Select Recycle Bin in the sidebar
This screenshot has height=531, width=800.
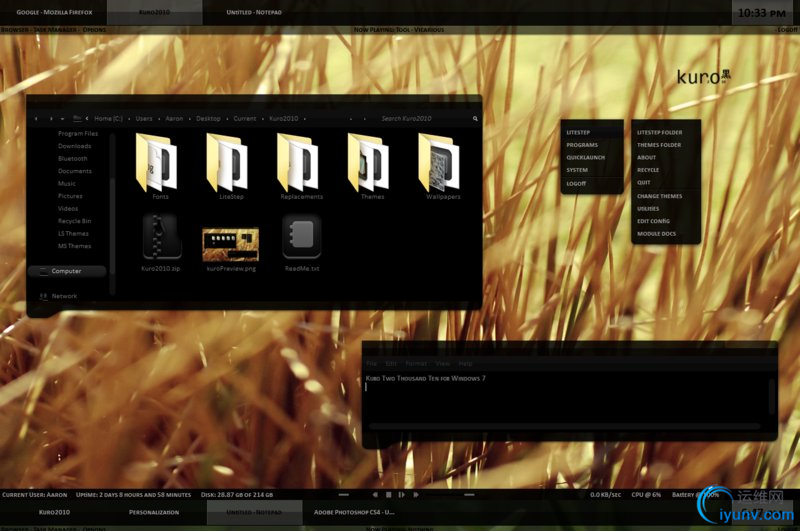tap(74, 221)
